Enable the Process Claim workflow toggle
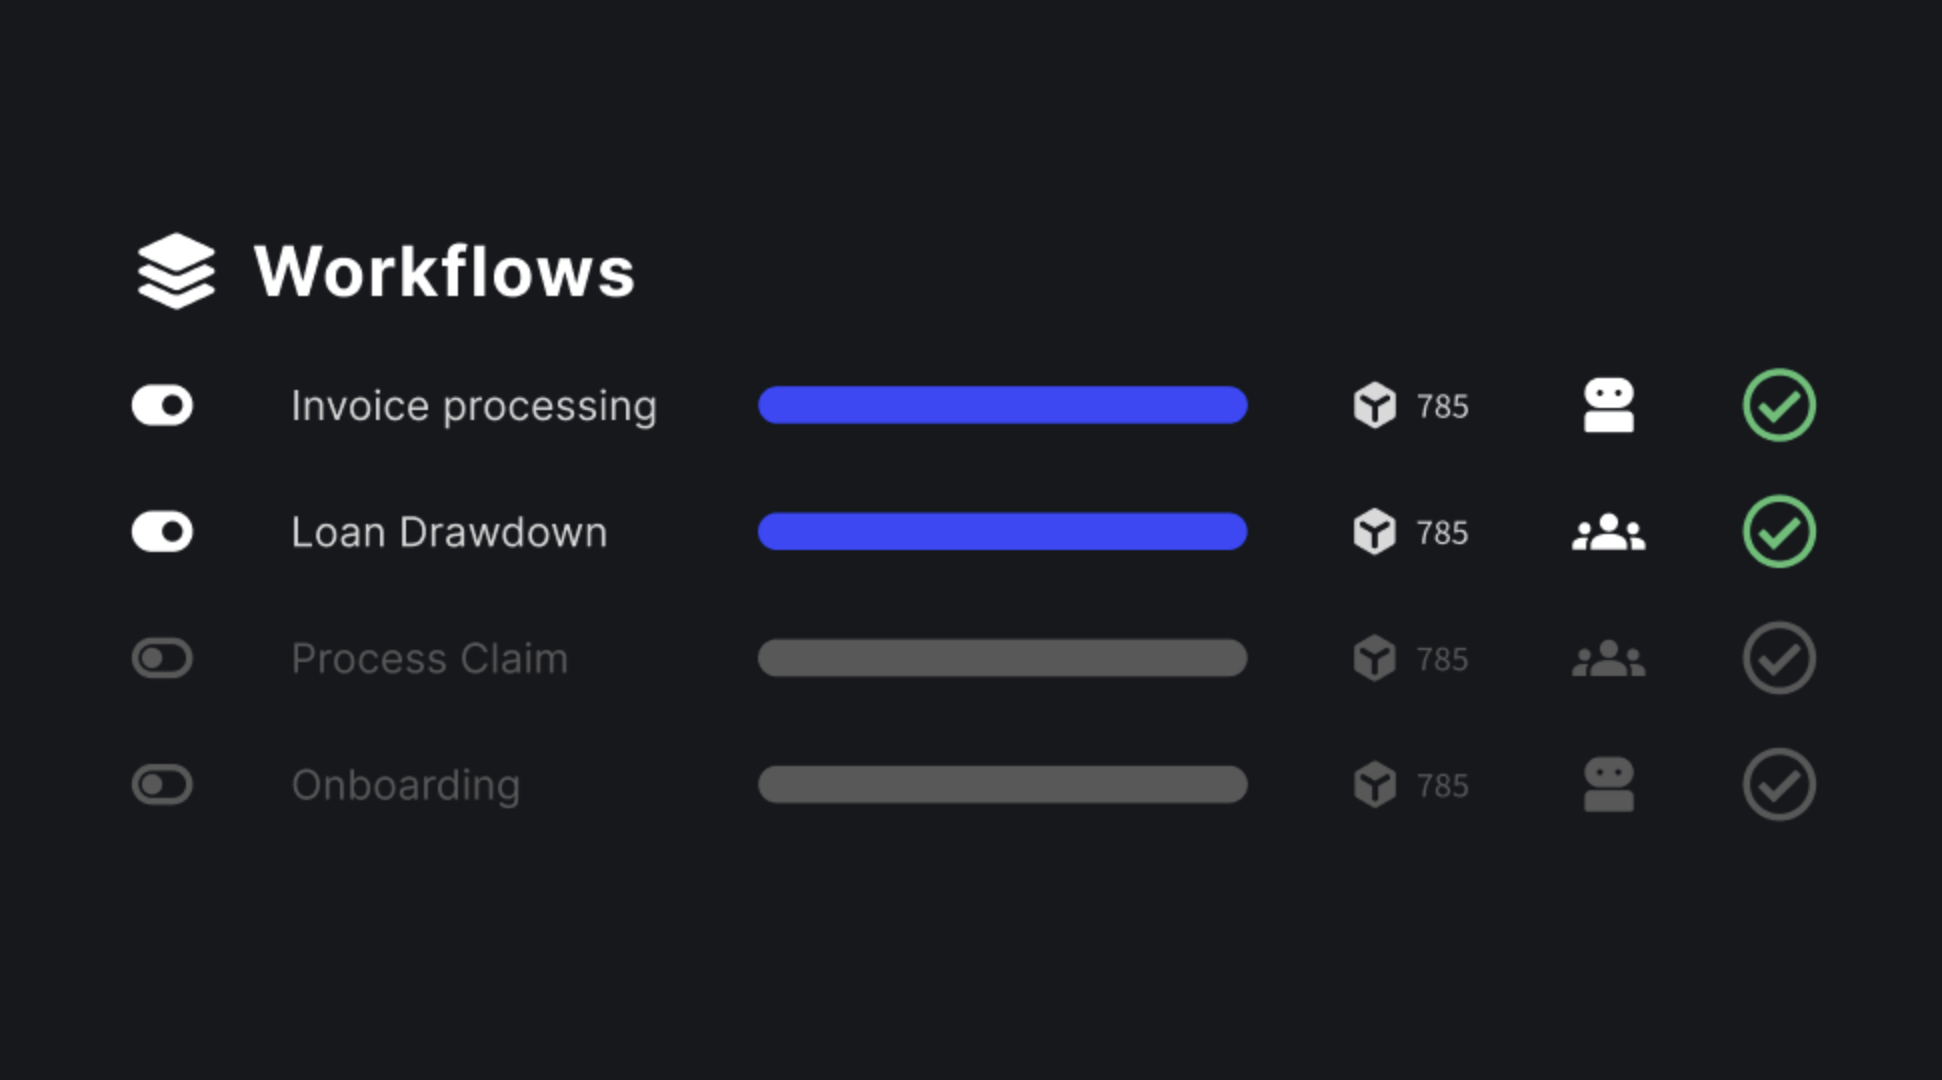The width and height of the screenshot is (1942, 1080). pyautogui.click(x=162, y=658)
